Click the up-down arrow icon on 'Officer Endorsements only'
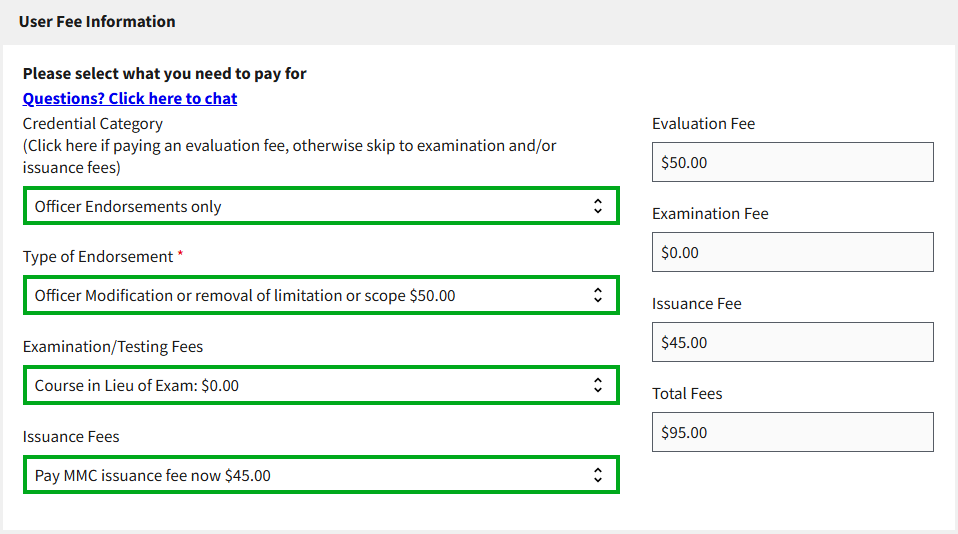This screenshot has width=958, height=534. [x=597, y=206]
